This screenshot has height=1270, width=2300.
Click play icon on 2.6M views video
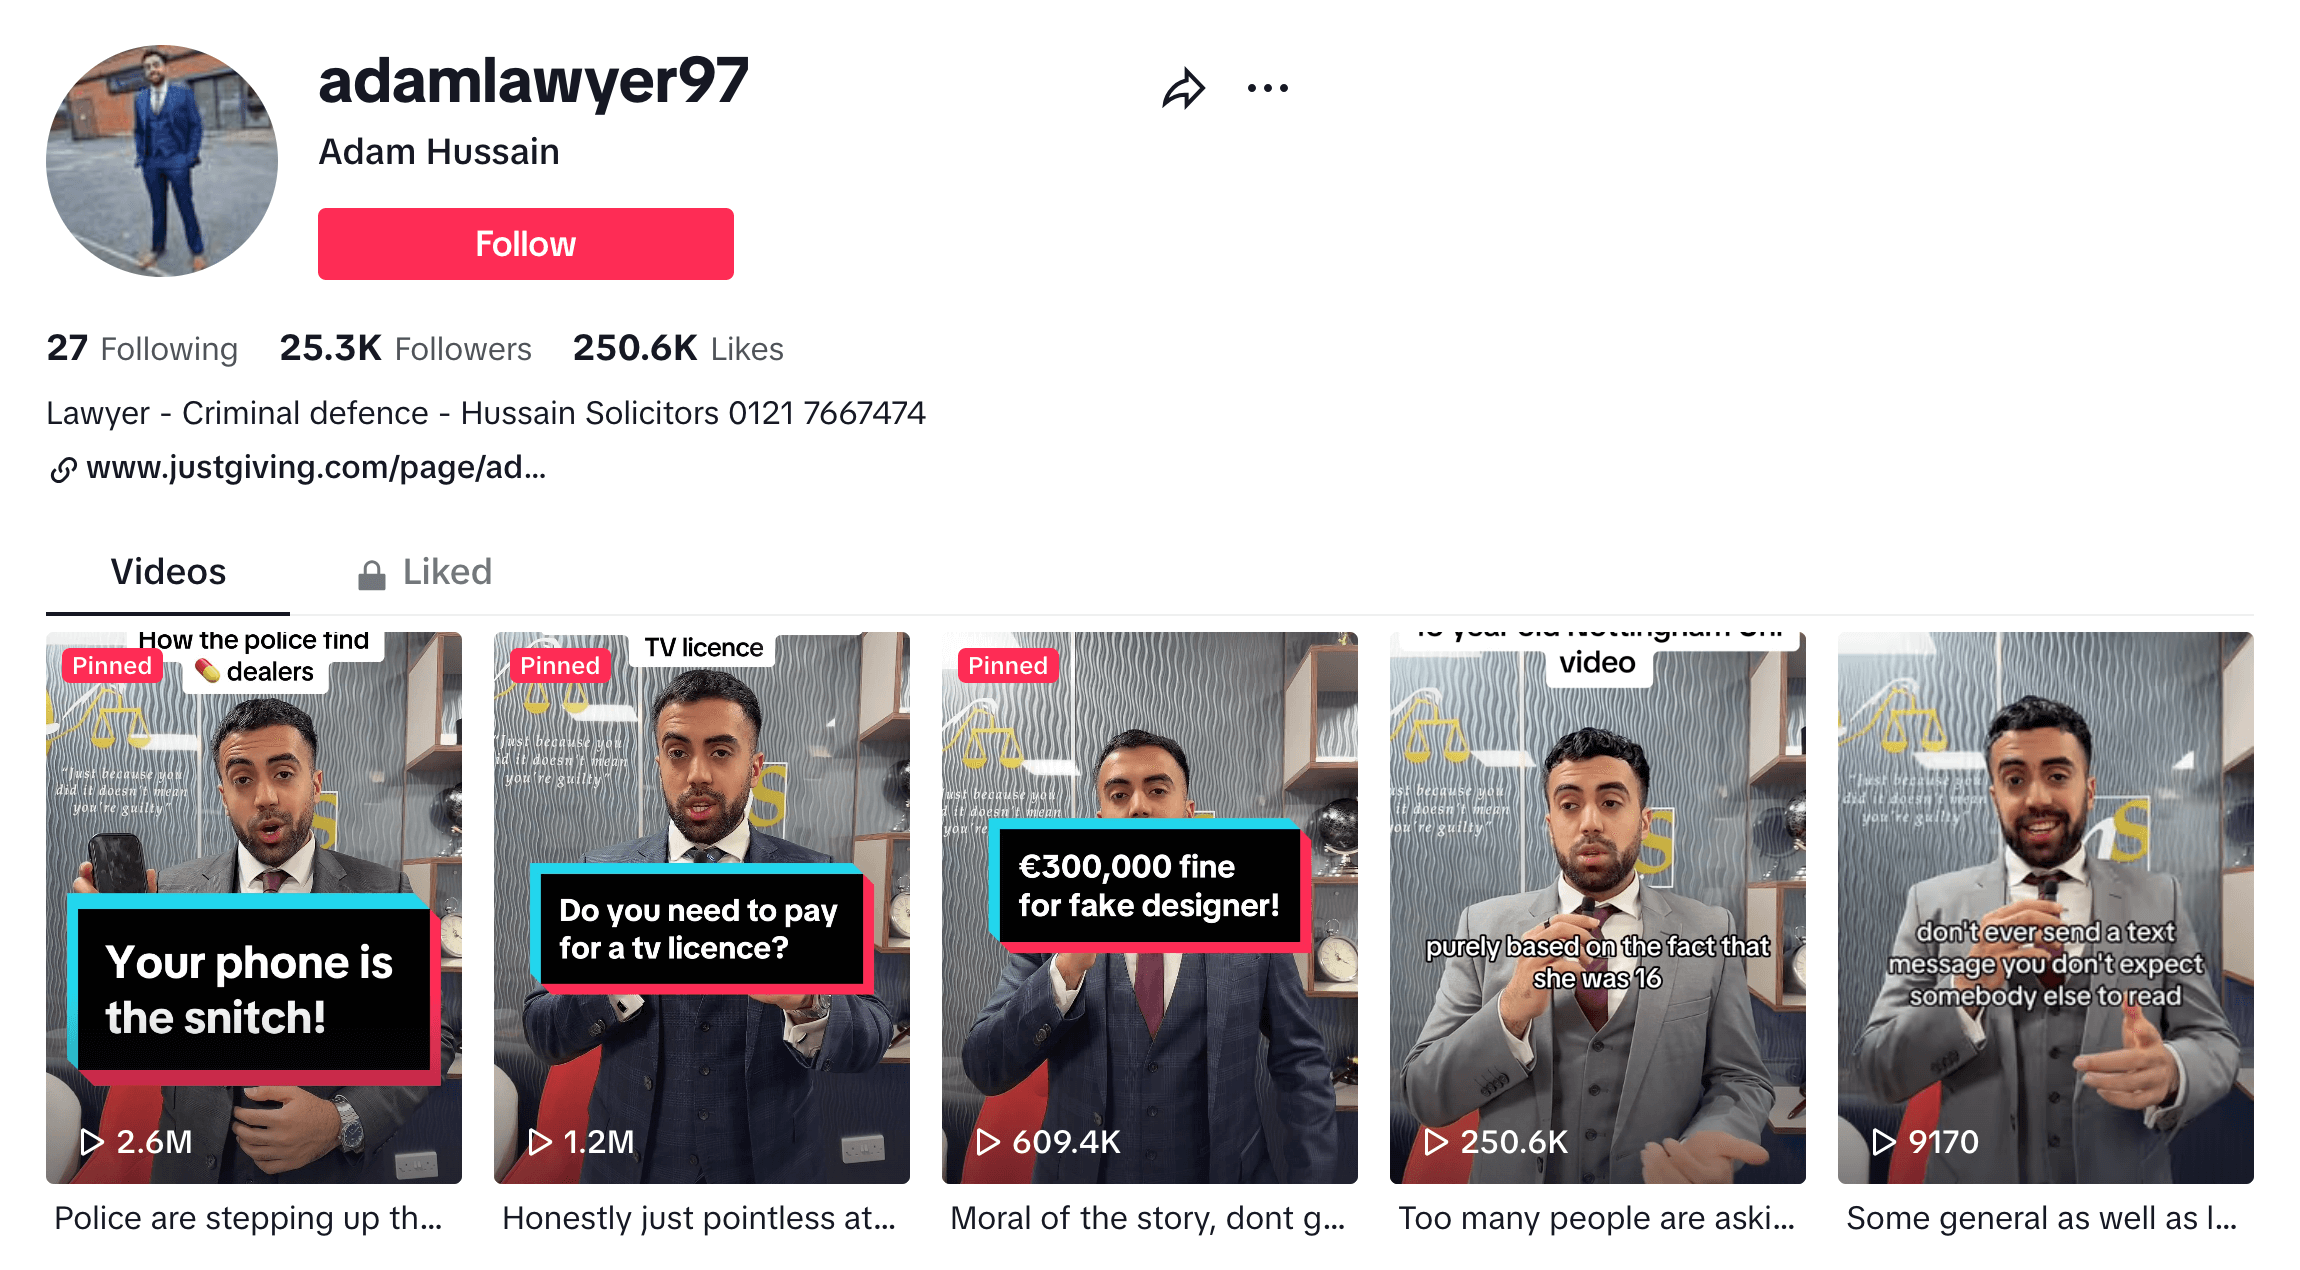(x=92, y=1141)
